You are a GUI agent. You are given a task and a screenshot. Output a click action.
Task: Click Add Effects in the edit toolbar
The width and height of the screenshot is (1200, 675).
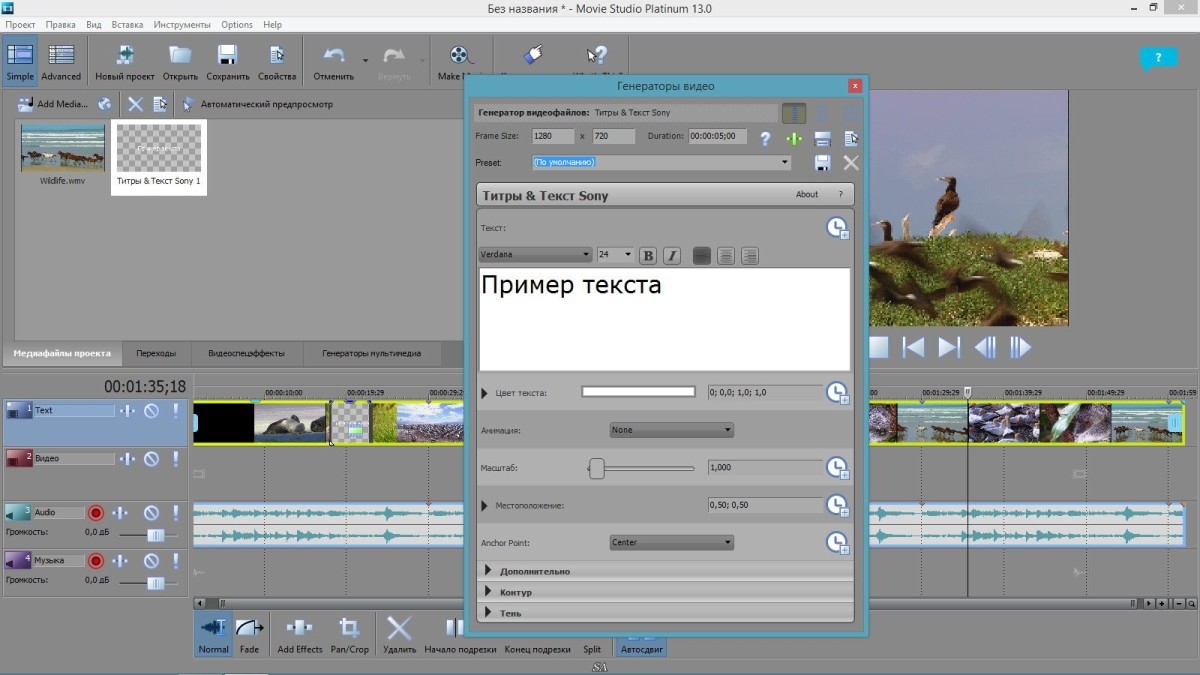coord(300,635)
